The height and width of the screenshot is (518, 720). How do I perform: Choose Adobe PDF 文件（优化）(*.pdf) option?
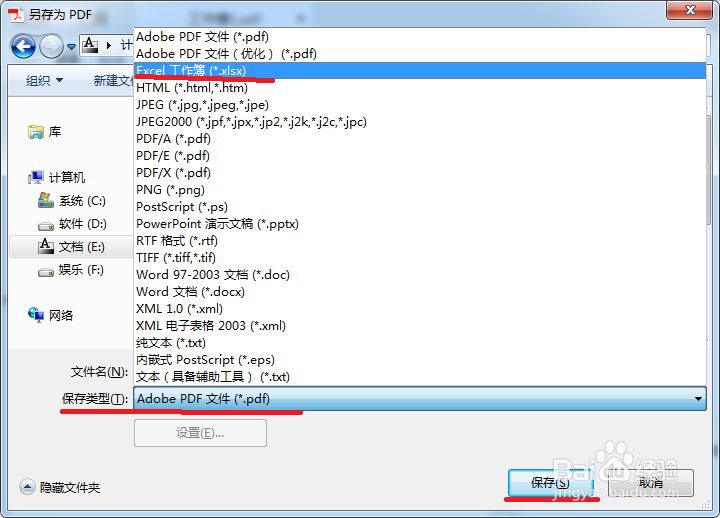tap(420, 54)
